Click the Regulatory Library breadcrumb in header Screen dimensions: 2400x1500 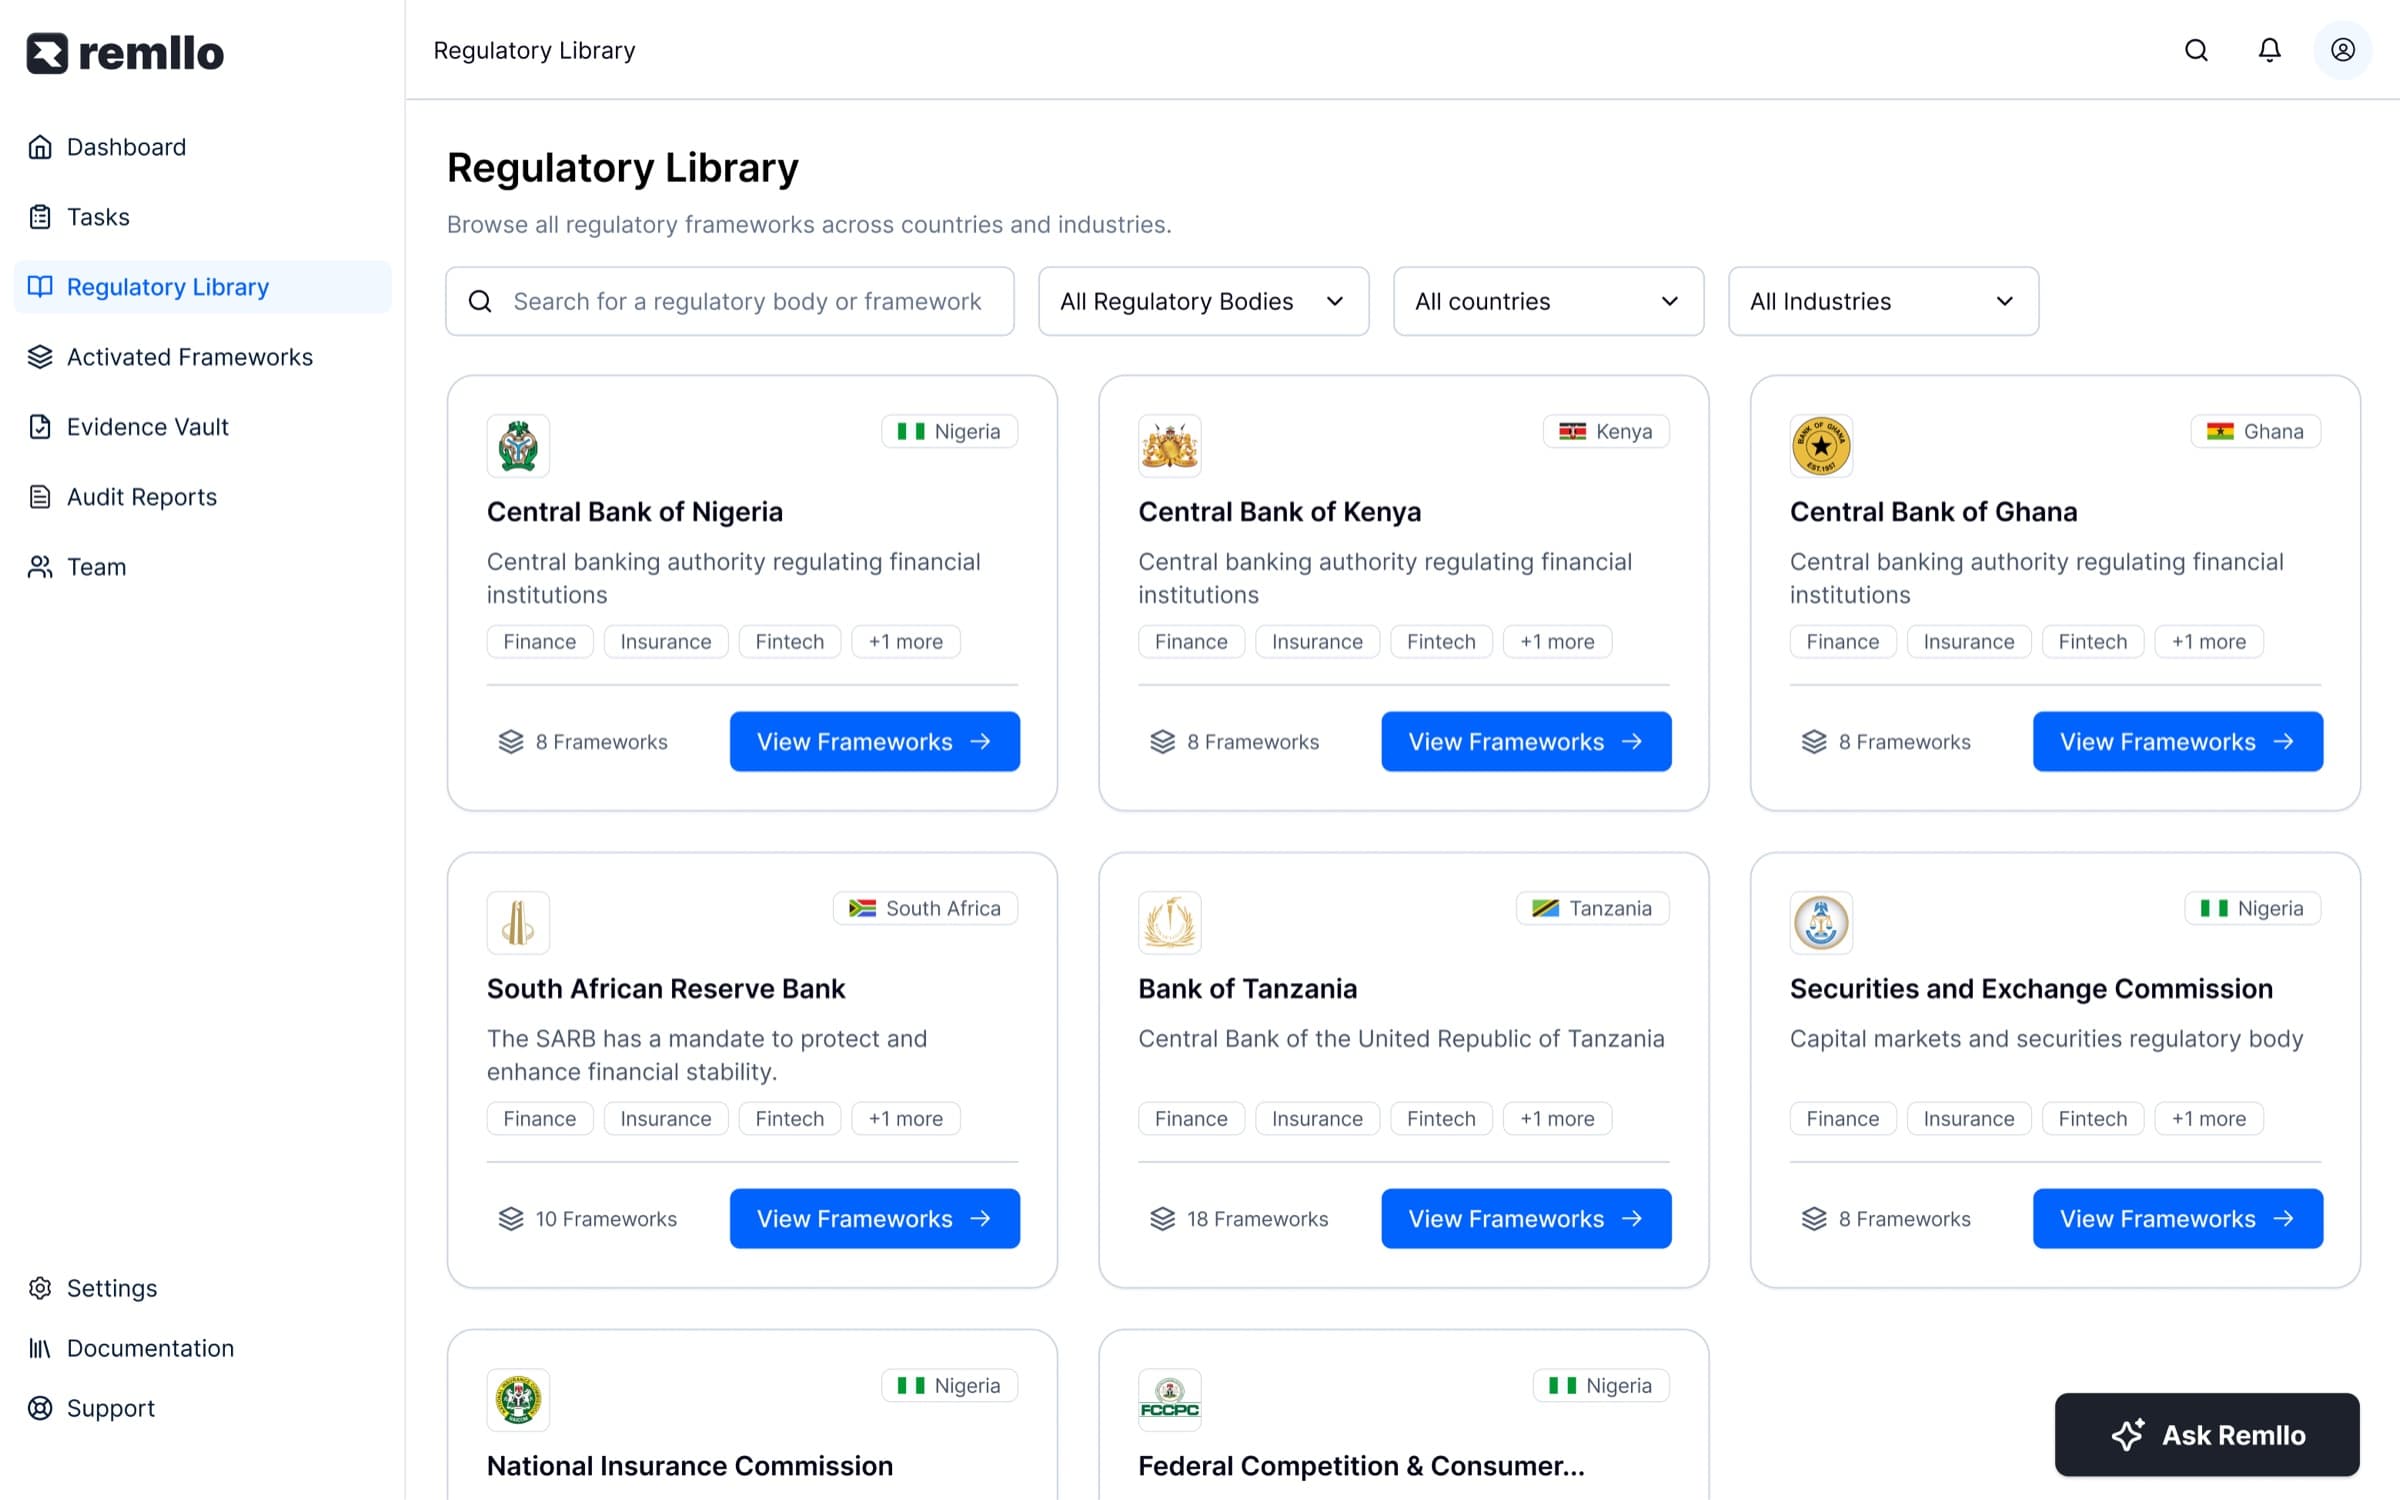[x=534, y=50]
